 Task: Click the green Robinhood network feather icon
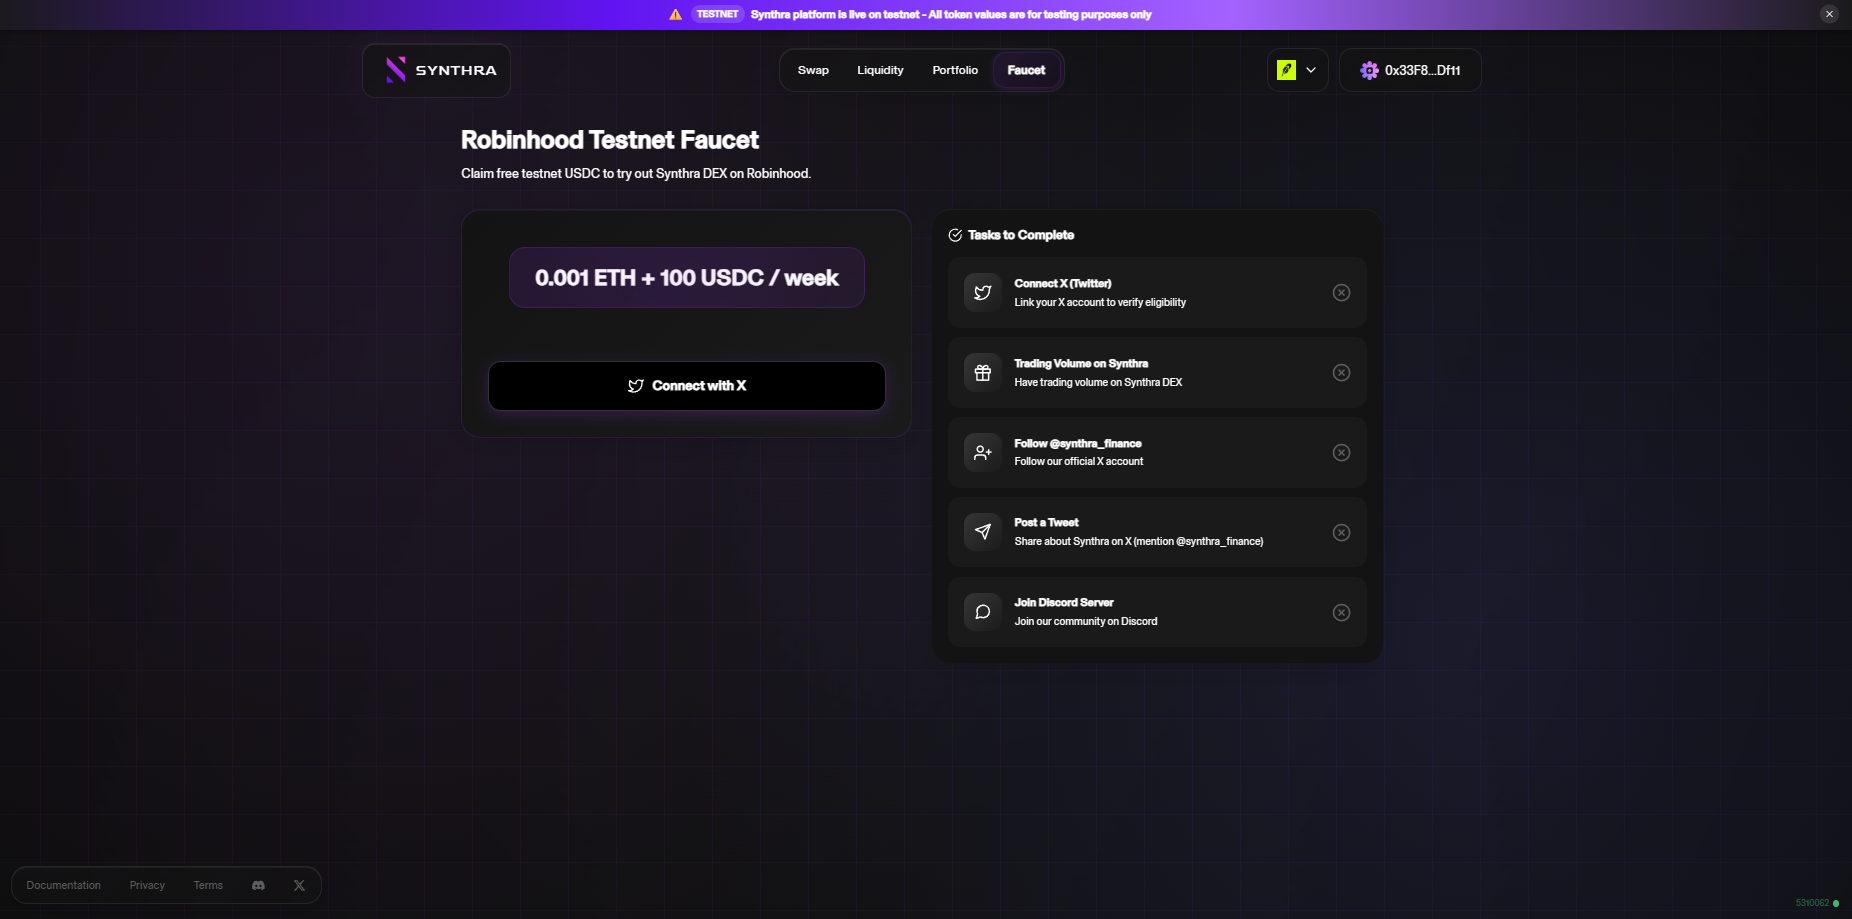click(1286, 70)
